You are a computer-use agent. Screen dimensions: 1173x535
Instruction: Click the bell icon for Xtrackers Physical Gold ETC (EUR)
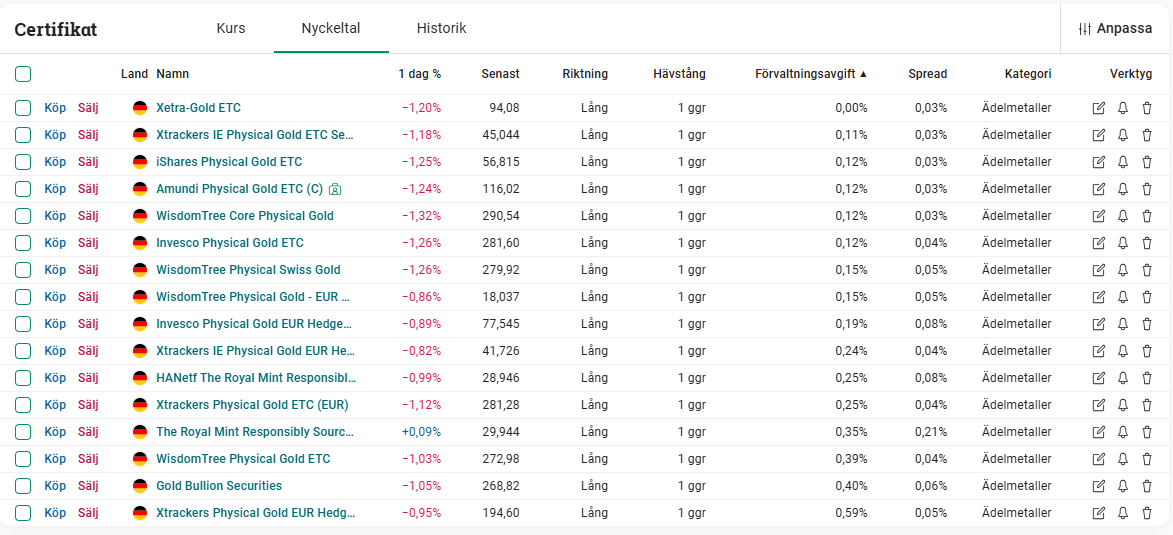tap(1123, 405)
